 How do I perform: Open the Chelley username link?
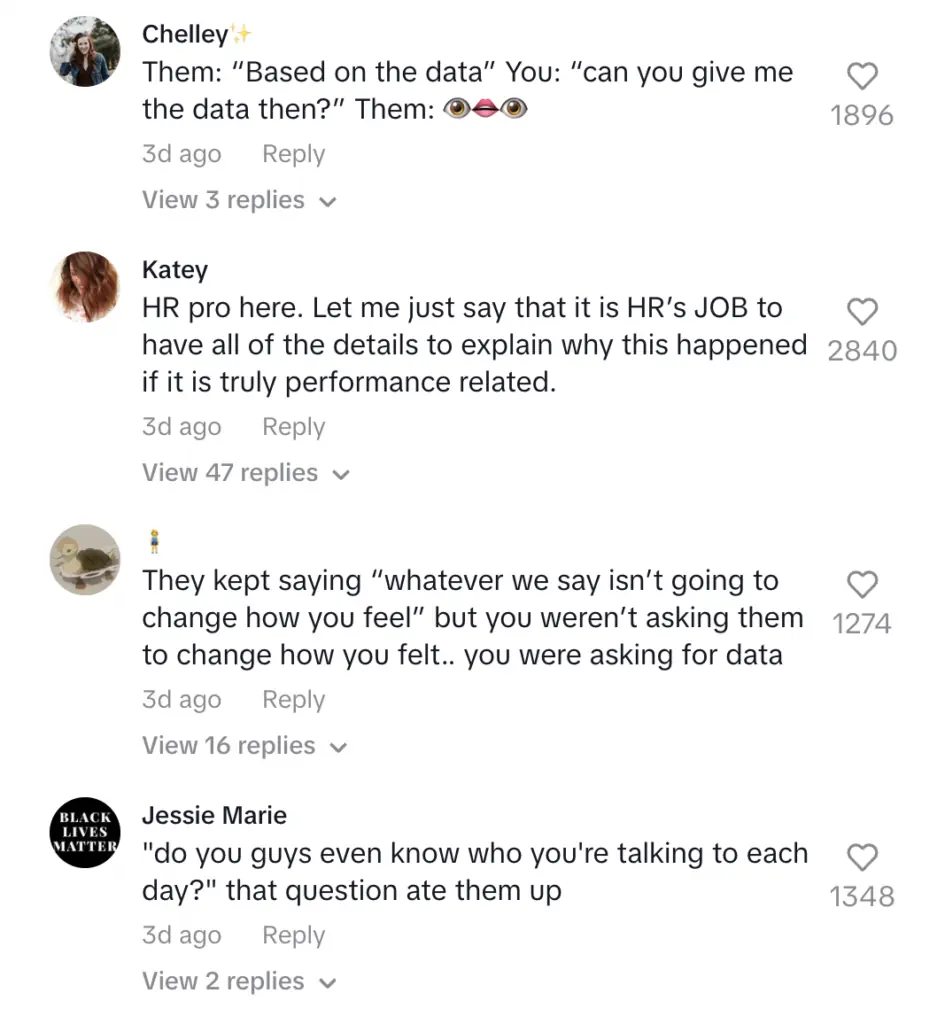pyautogui.click(x=186, y=34)
